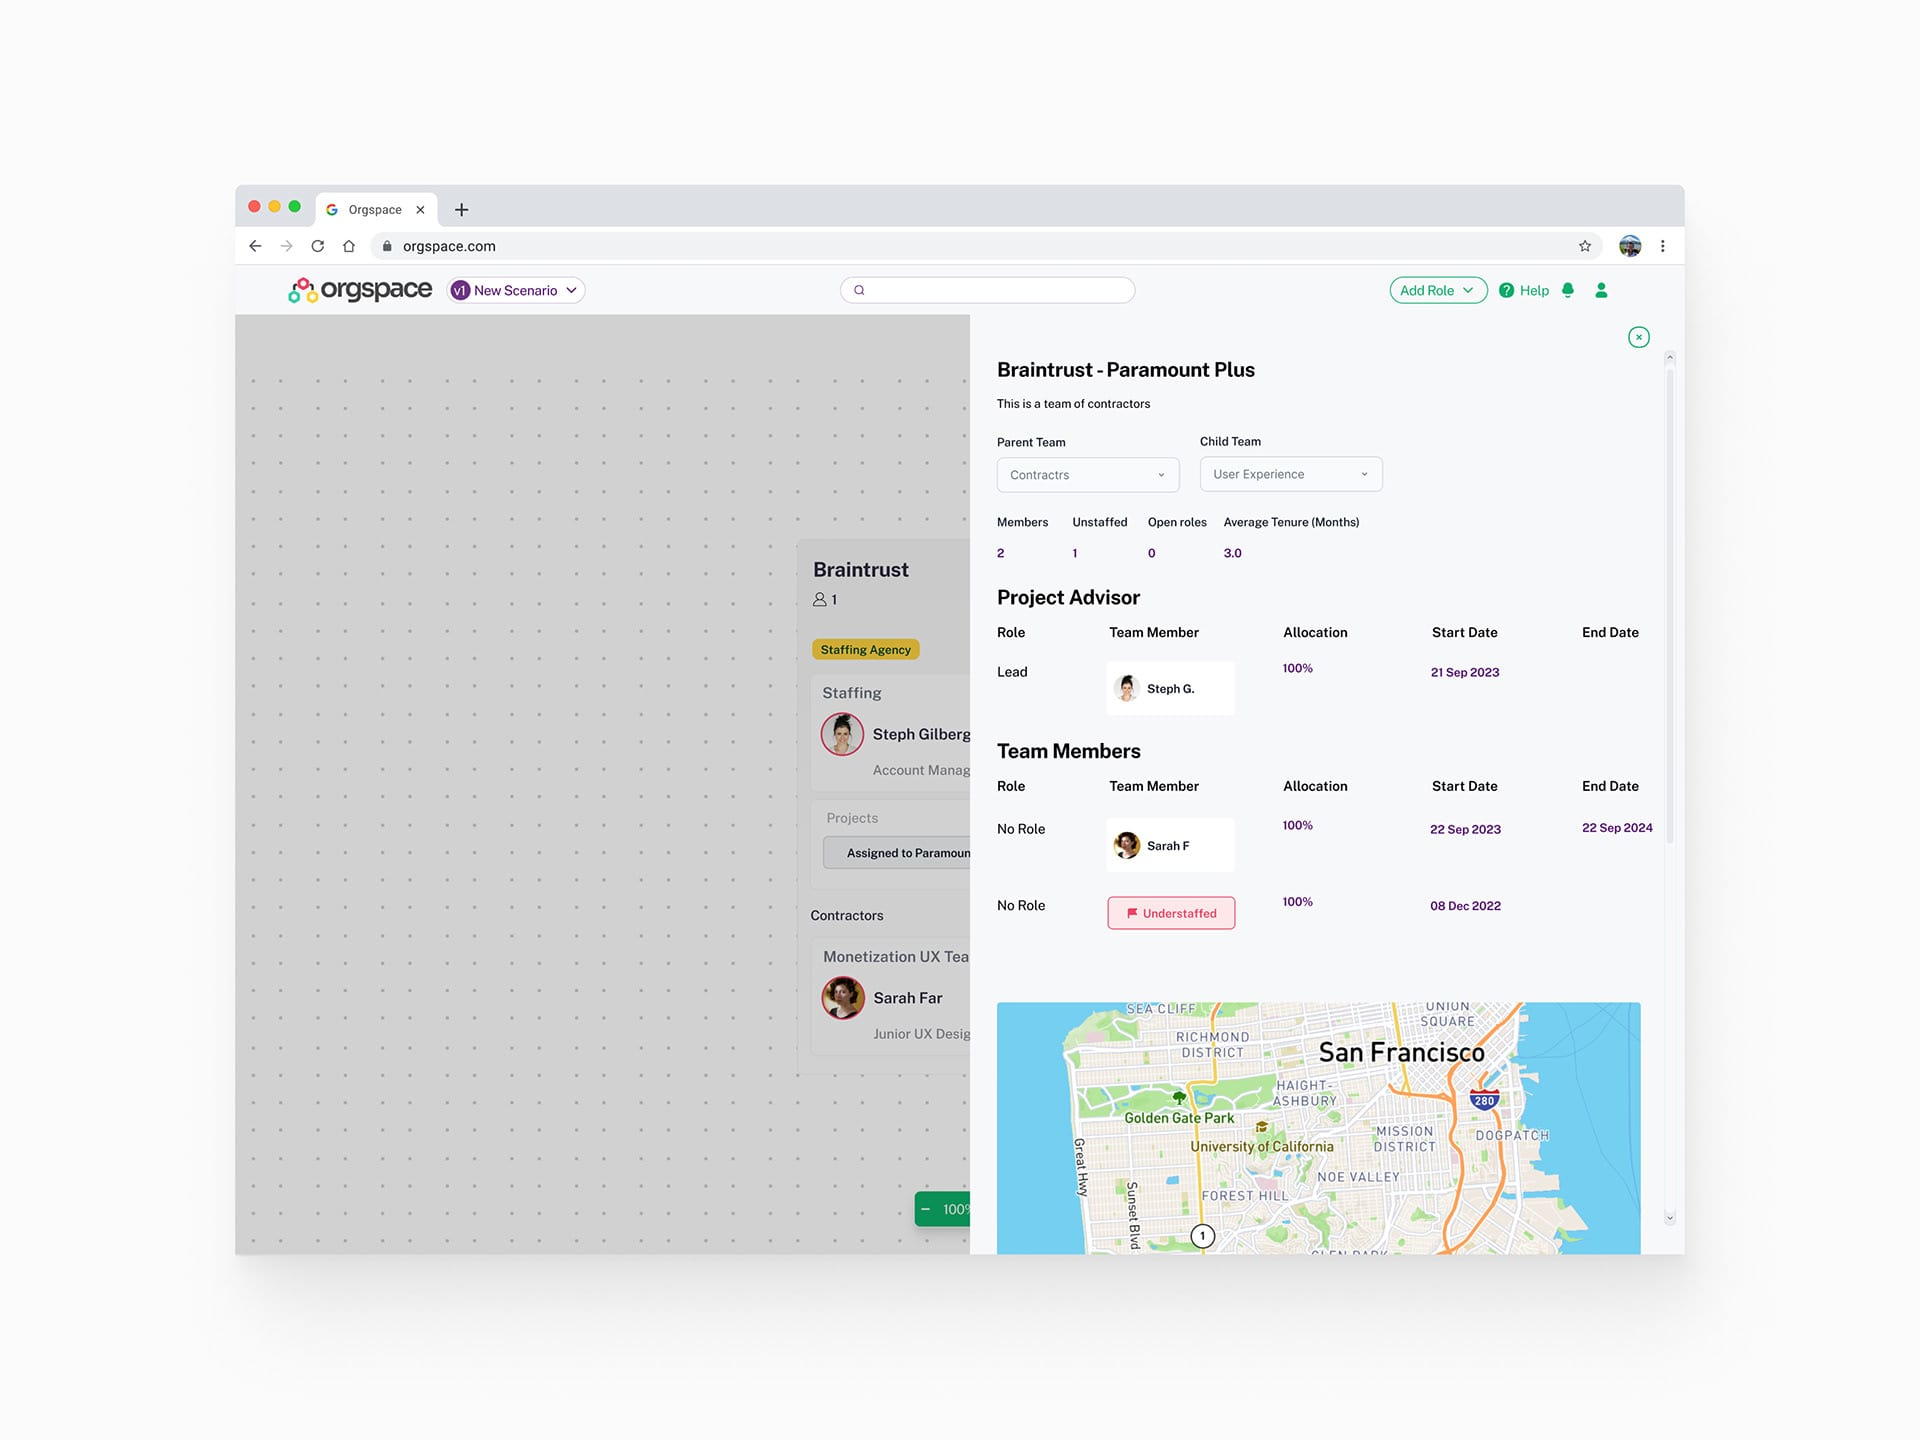Click Sarah F's 100% allocation value
1920x1440 pixels.
[x=1297, y=825]
